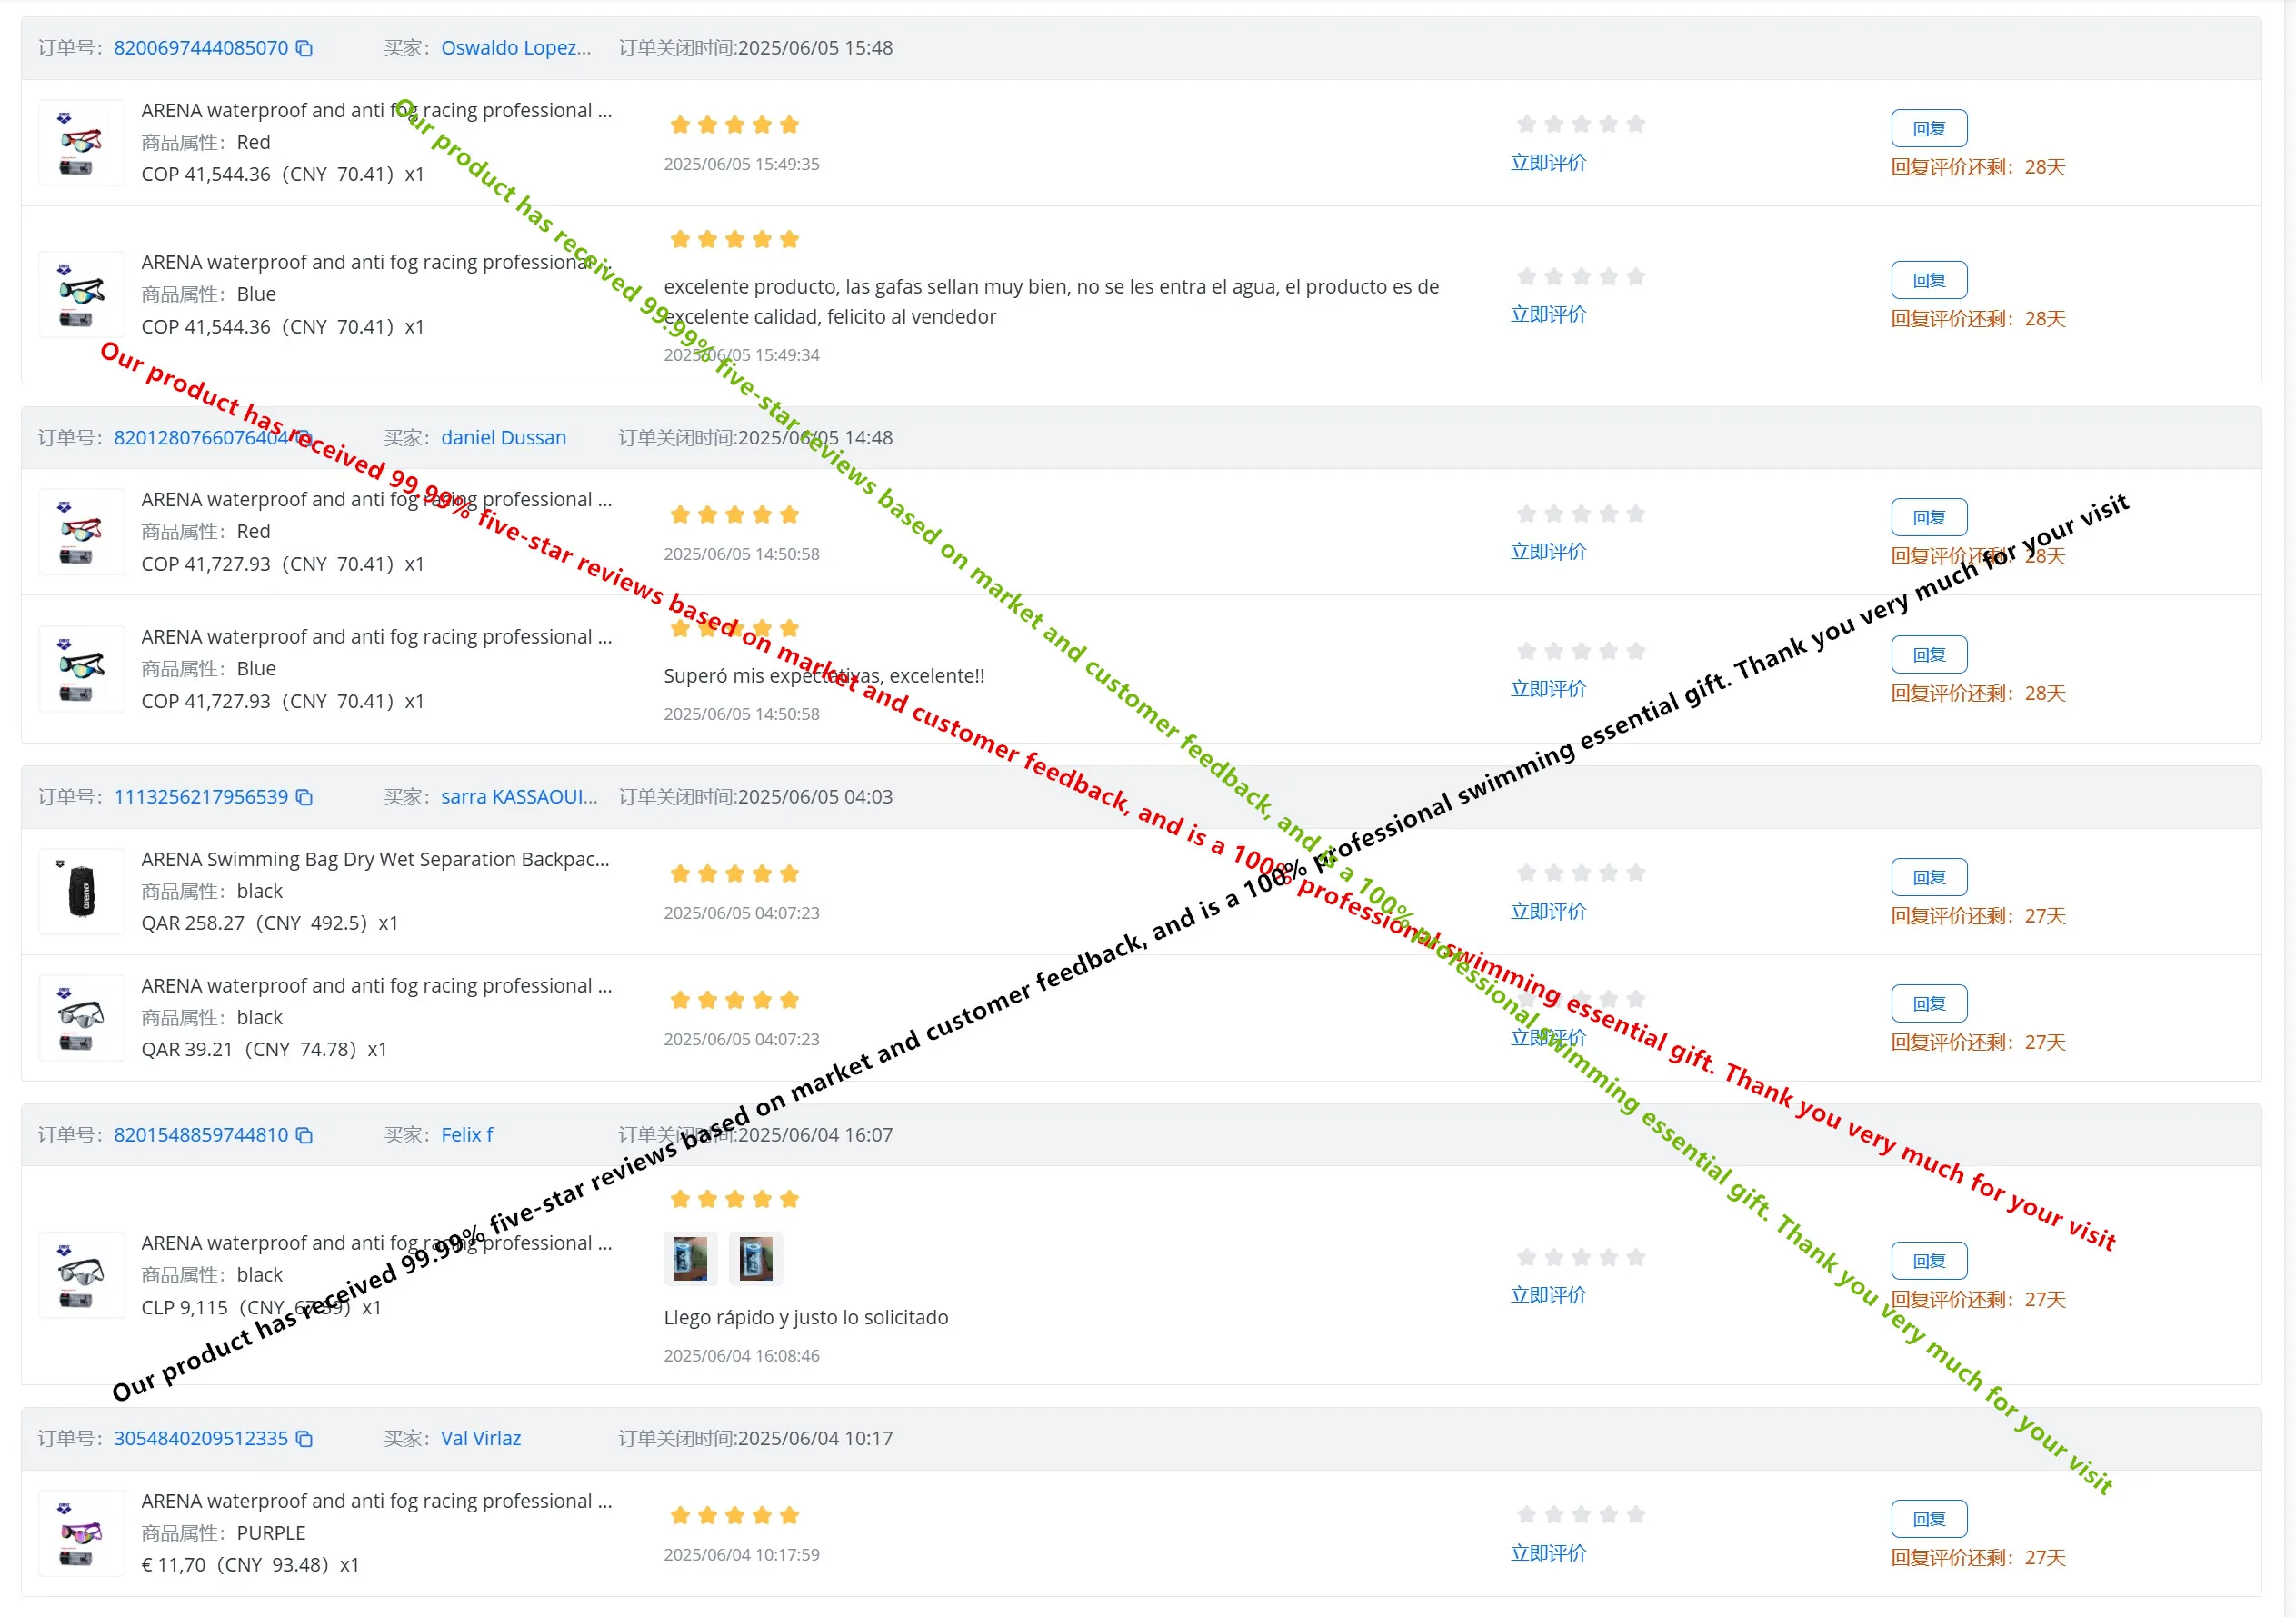Click 回复 button for first Red goggles review

point(1929,128)
